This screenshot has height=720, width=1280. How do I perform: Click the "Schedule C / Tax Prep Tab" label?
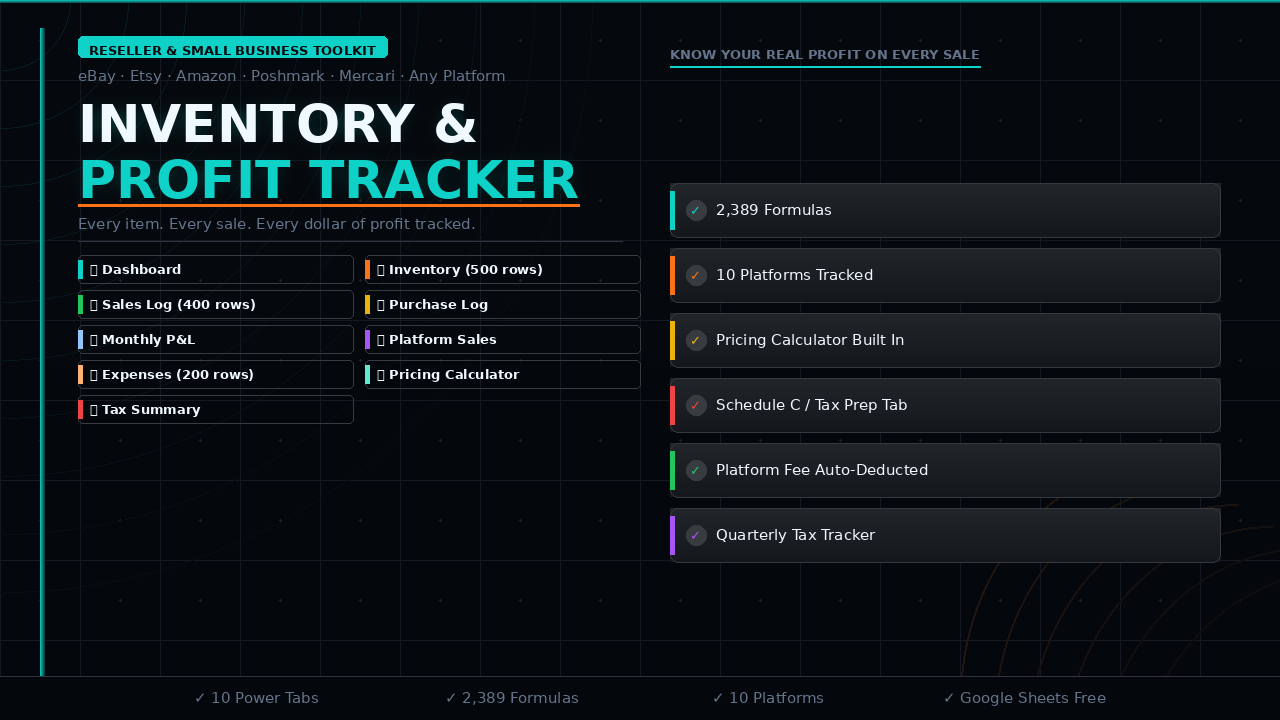pyautogui.click(x=812, y=405)
